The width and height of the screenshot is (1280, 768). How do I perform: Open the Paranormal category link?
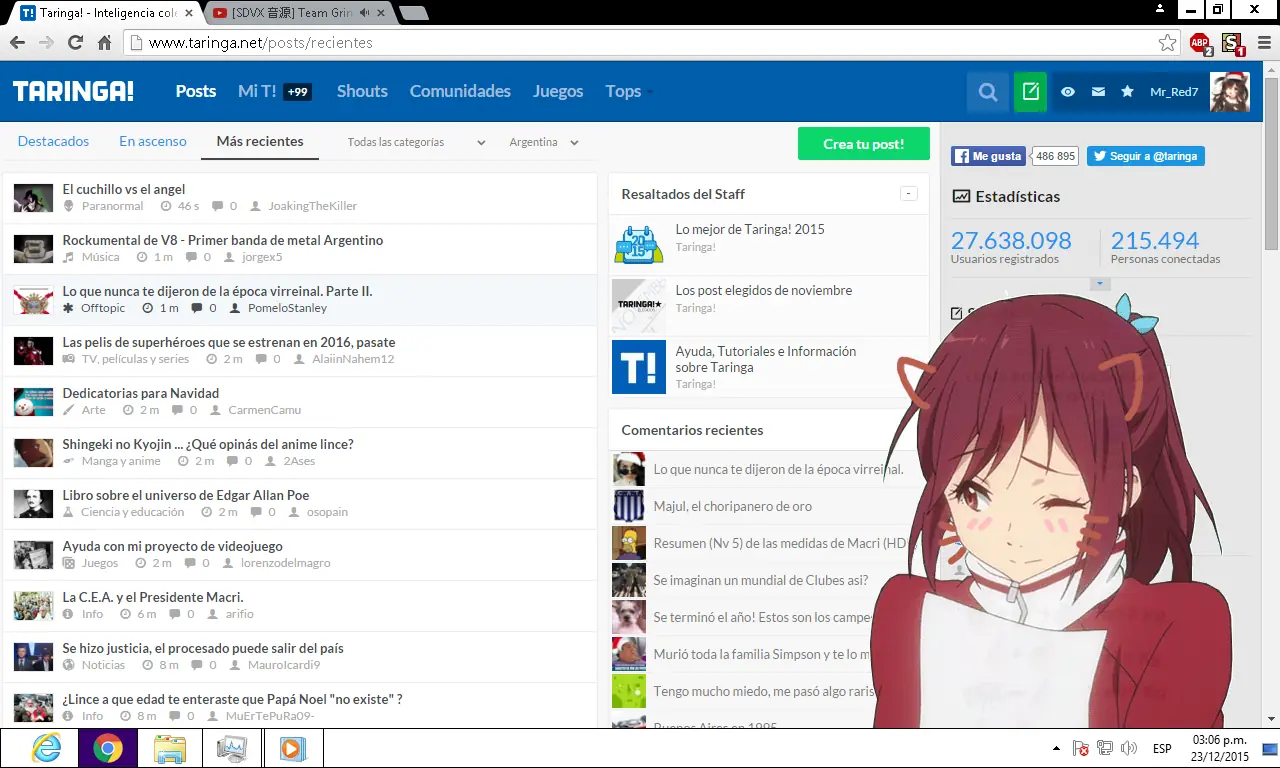tap(112, 206)
